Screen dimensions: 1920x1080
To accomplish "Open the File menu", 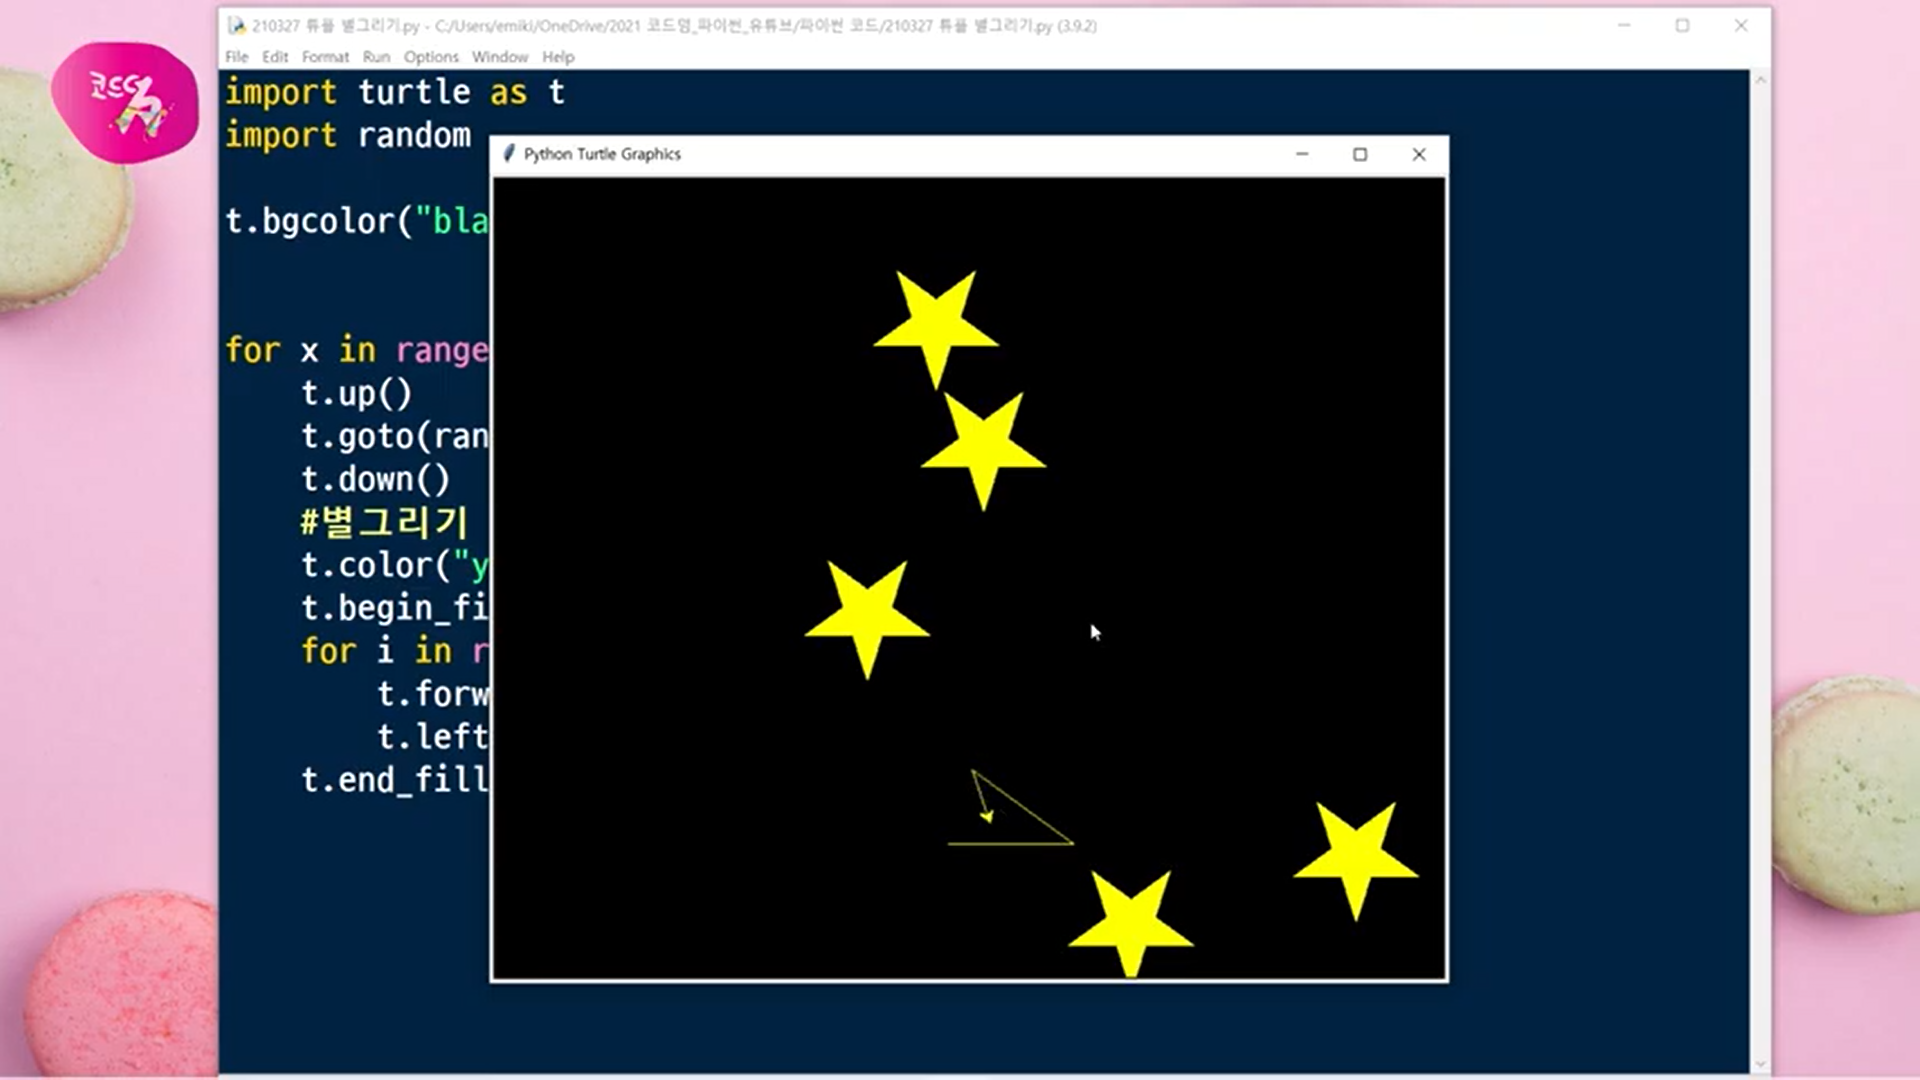I will click(x=236, y=57).
